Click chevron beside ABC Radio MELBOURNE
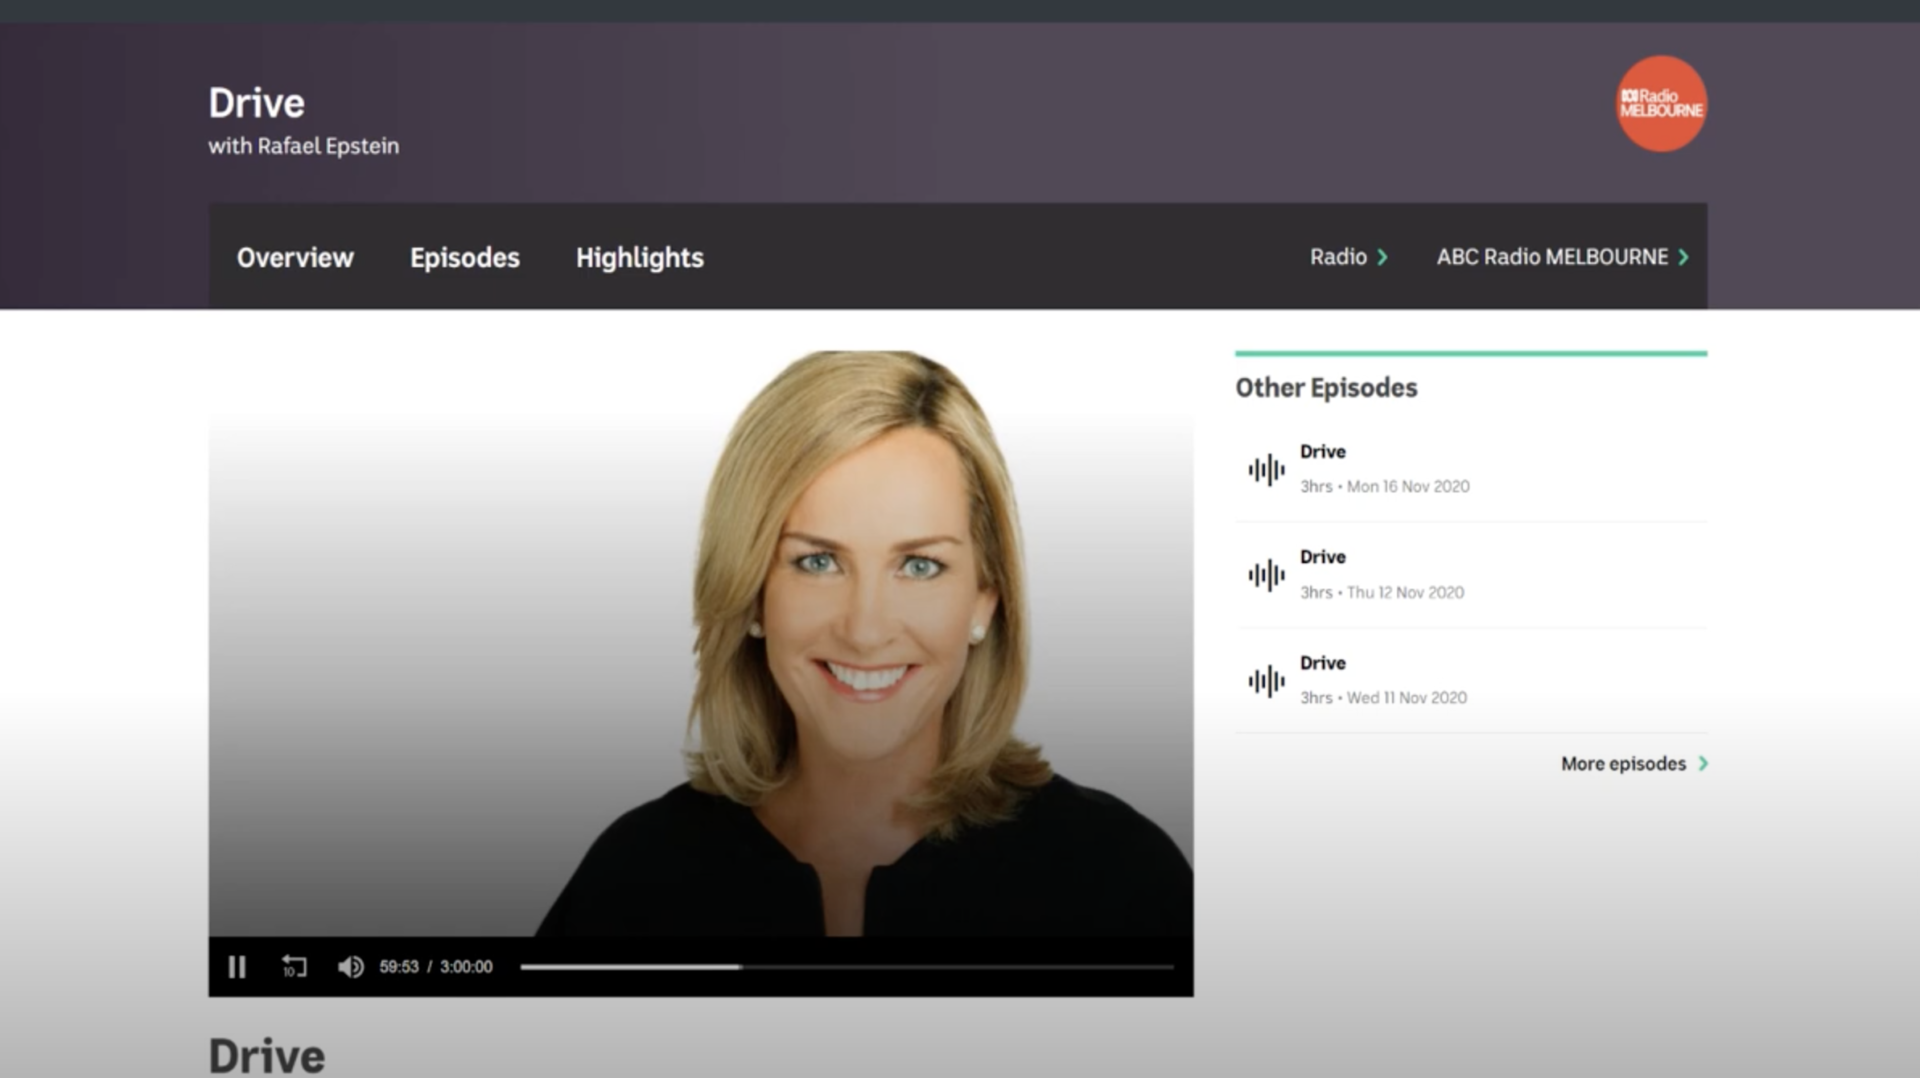Image resolution: width=1920 pixels, height=1078 pixels. tap(1684, 258)
